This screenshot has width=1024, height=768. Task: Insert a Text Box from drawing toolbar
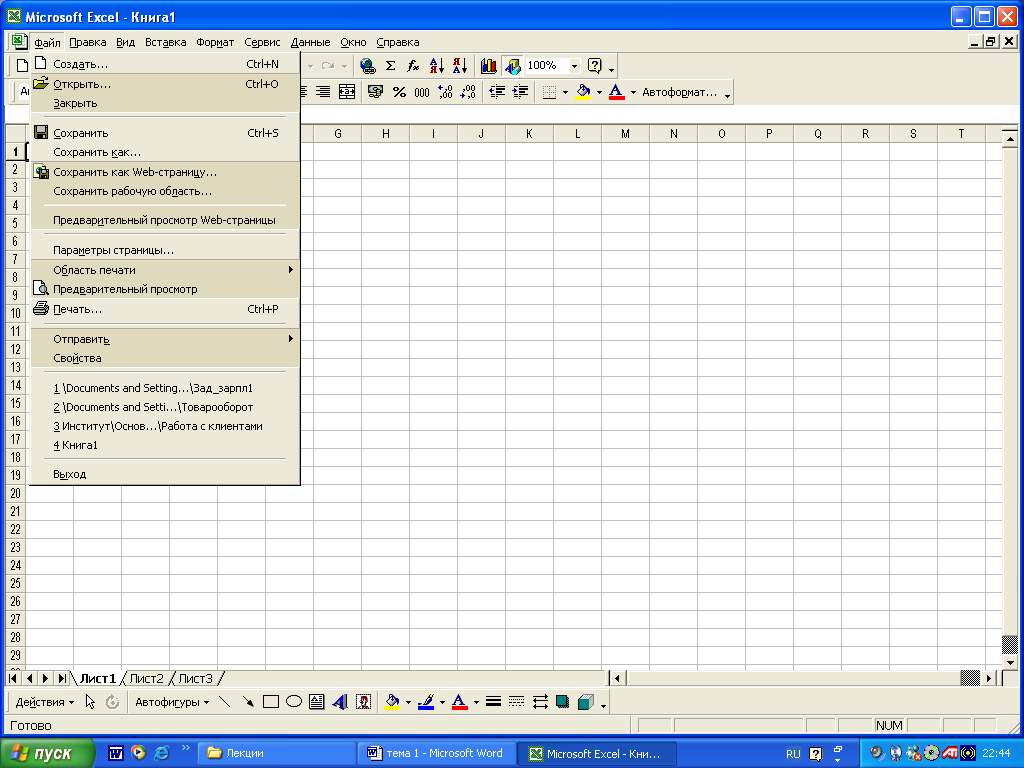coord(317,702)
